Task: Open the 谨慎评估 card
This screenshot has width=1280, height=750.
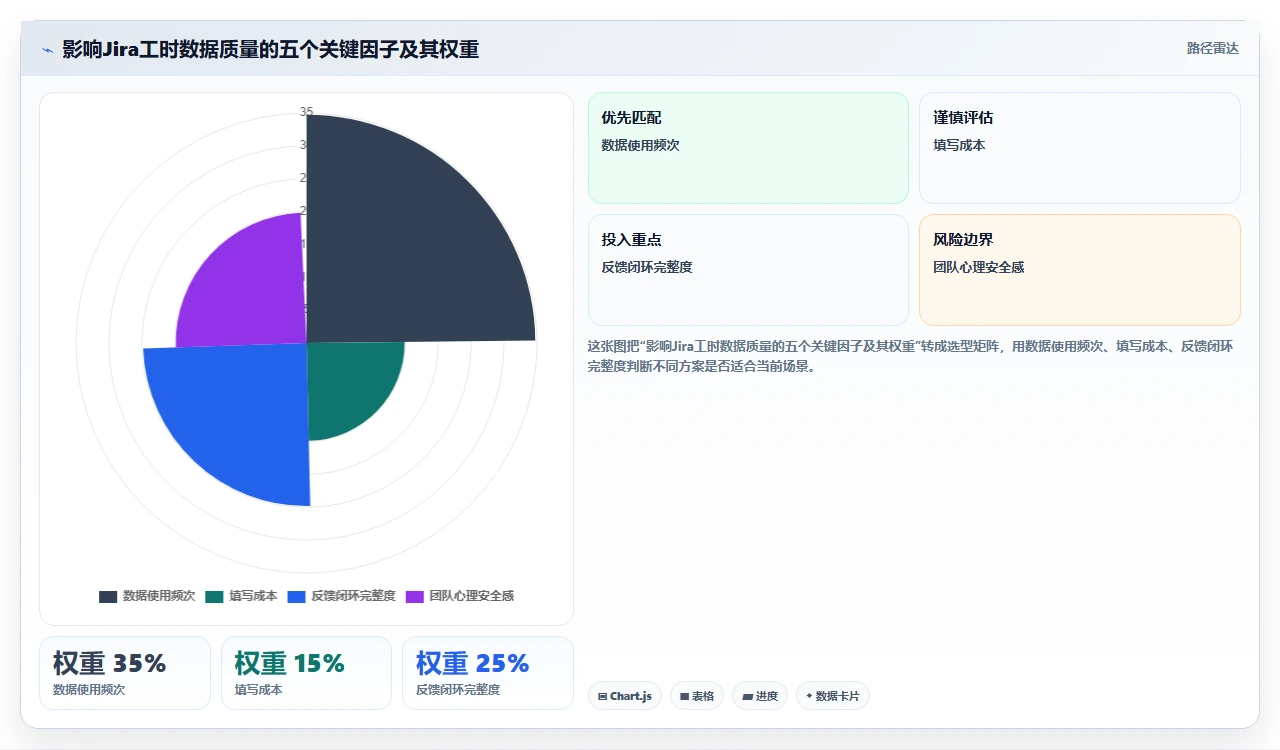Action: 1080,148
